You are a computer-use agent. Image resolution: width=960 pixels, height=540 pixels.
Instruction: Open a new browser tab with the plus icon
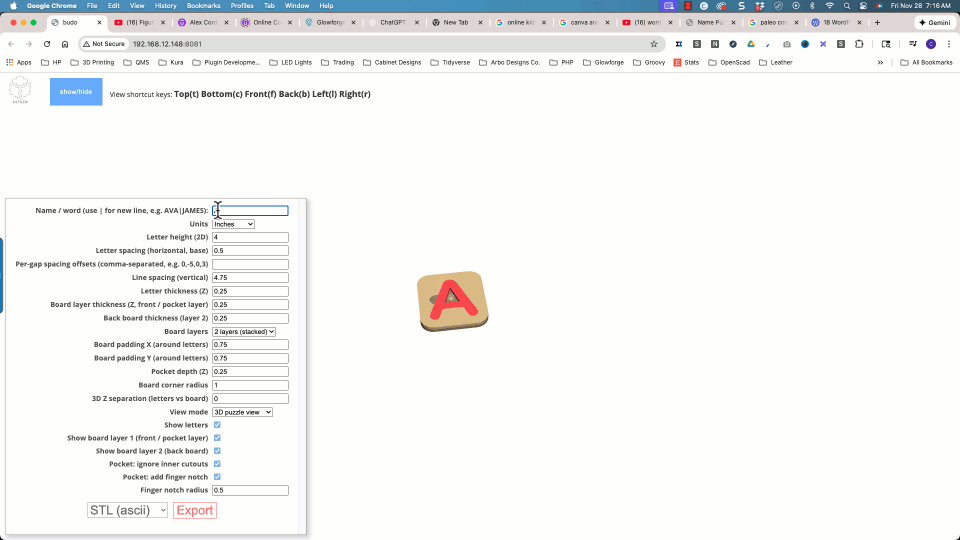[x=877, y=22]
